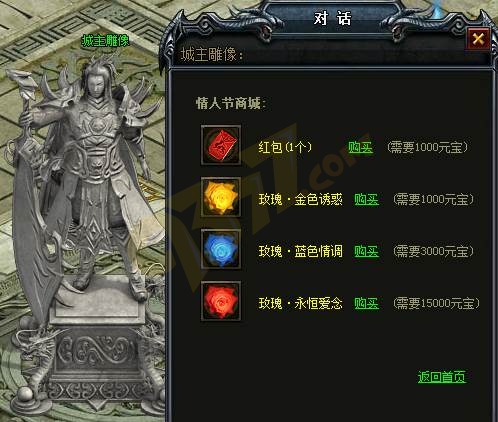498x422 pixels.
Task: Click the 玫瑰·永恒爱念 item name
Action: [301, 303]
